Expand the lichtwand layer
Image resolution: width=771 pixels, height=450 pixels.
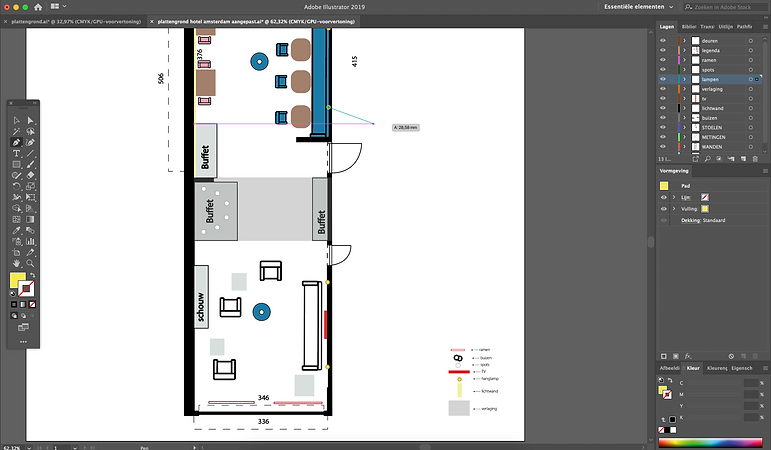point(684,108)
